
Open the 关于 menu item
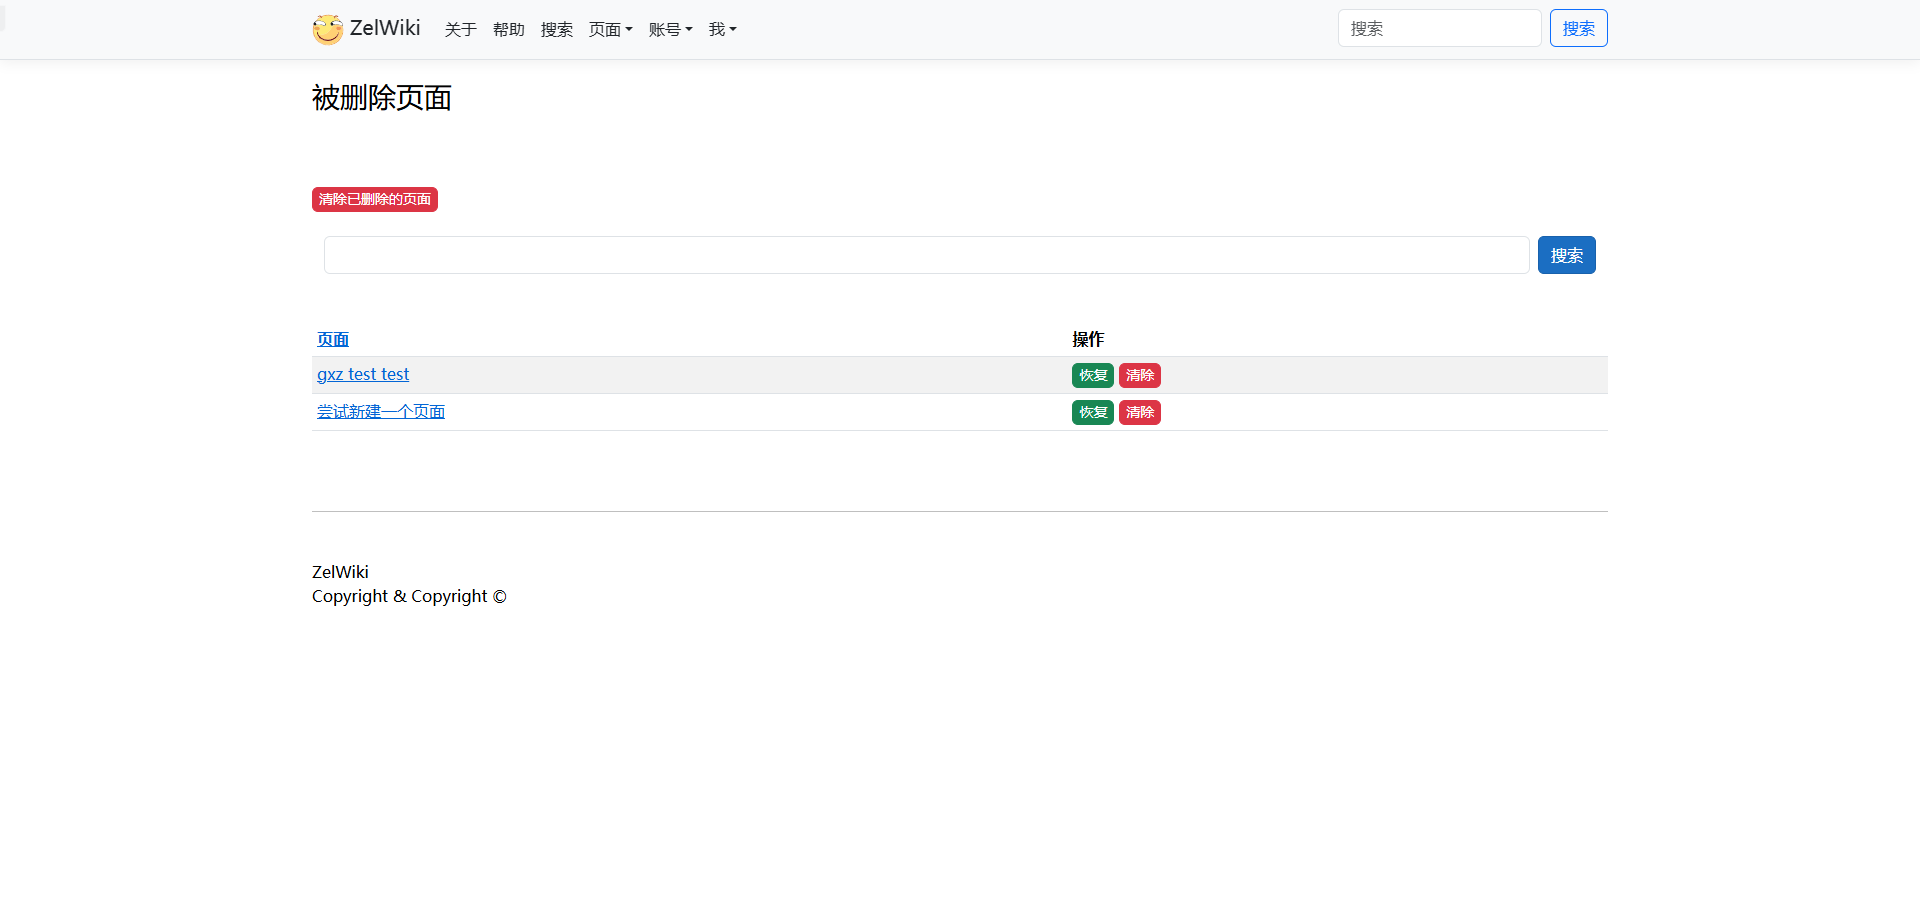pyautogui.click(x=460, y=30)
